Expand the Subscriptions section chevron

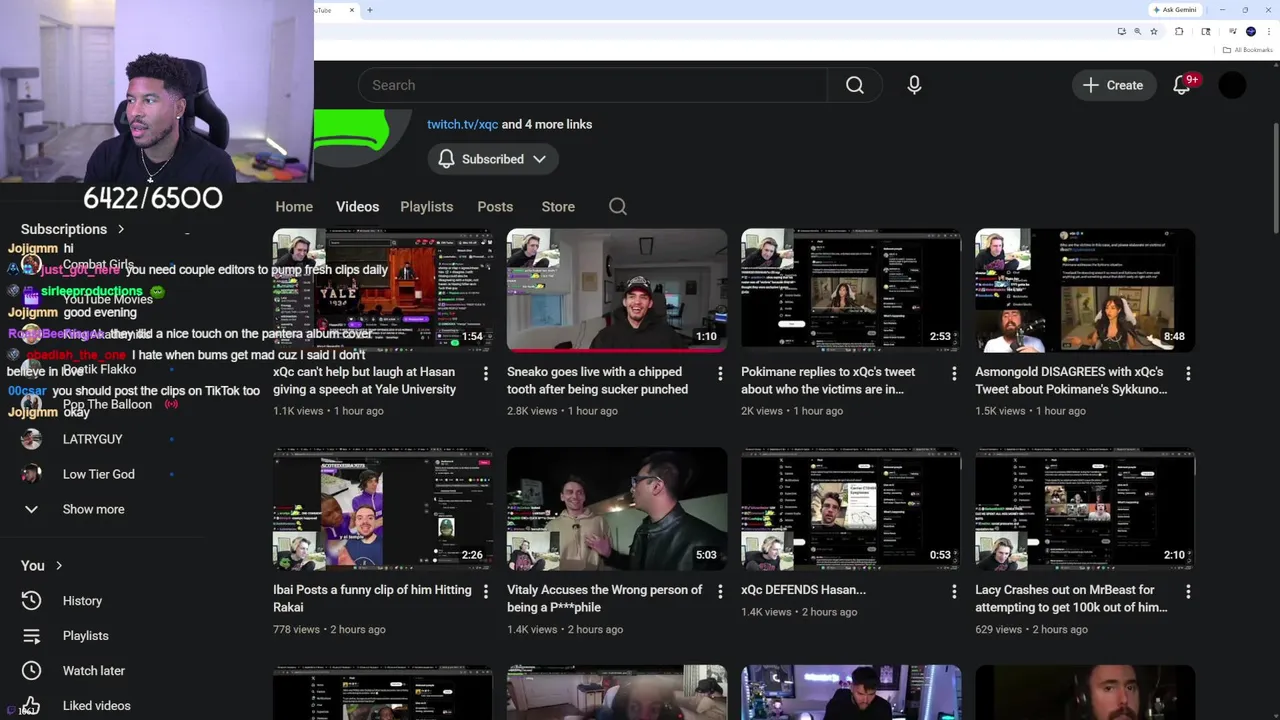point(121,229)
